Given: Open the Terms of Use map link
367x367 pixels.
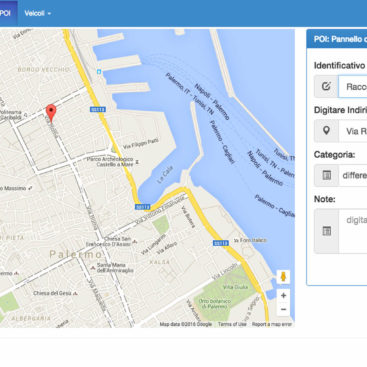Looking at the screenshot, I should 232,324.
